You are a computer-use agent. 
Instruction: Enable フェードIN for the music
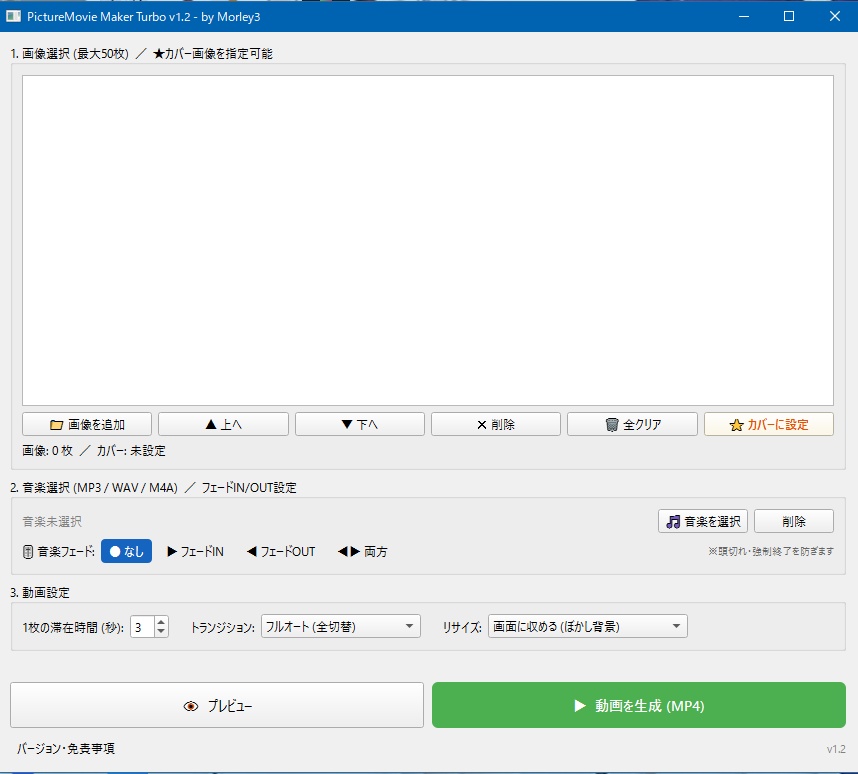pos(192,551)
